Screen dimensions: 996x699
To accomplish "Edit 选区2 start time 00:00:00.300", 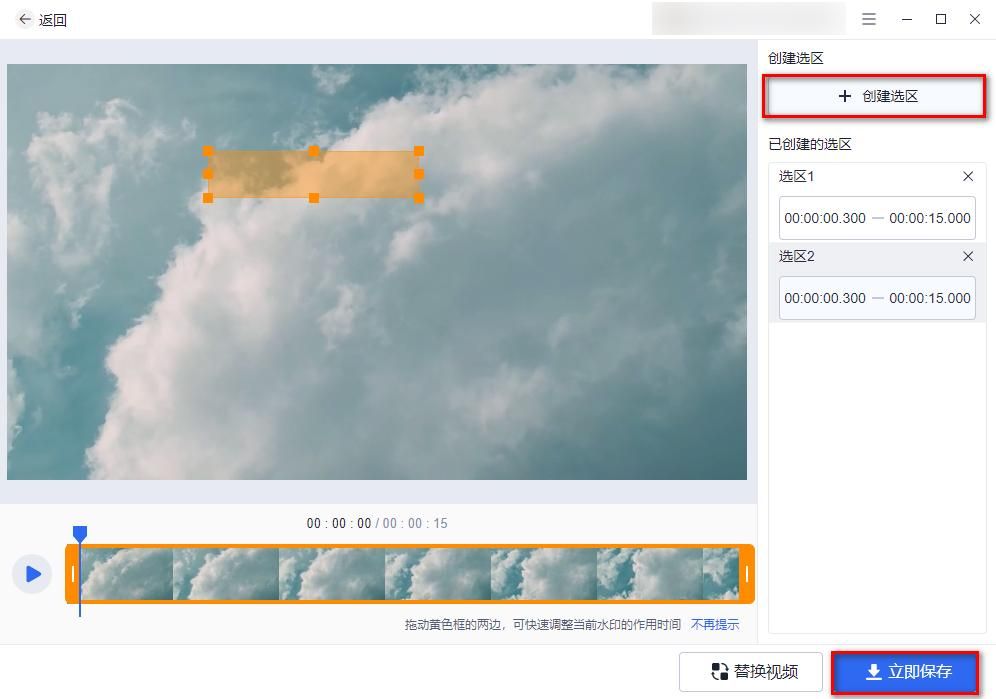I will (x=824, y=298).
